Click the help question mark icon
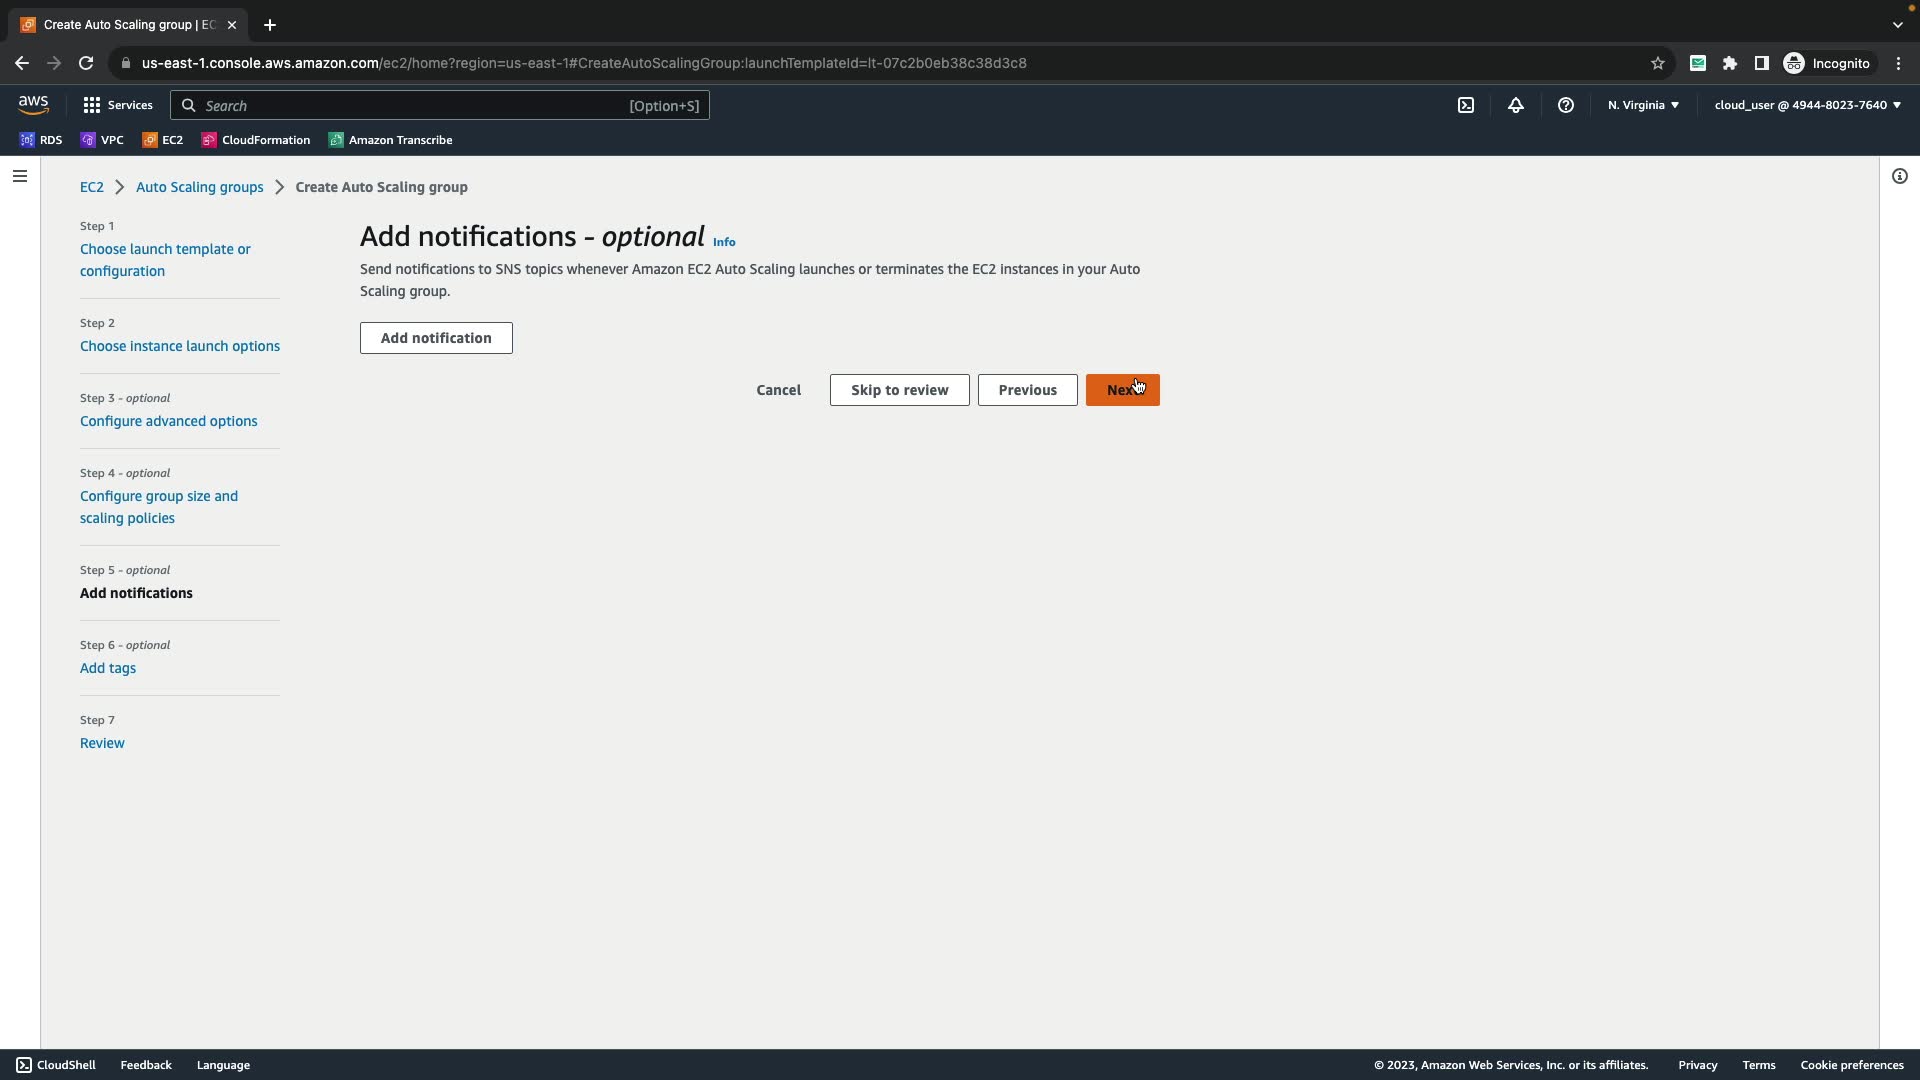Viewport: 1920px width, 1080px height. coord(1565,105)
